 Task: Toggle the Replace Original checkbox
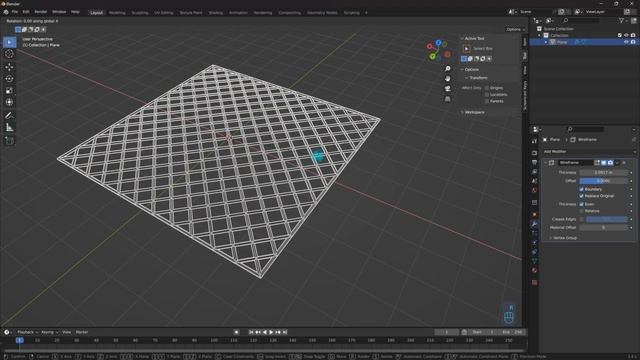tap(582, 196)
